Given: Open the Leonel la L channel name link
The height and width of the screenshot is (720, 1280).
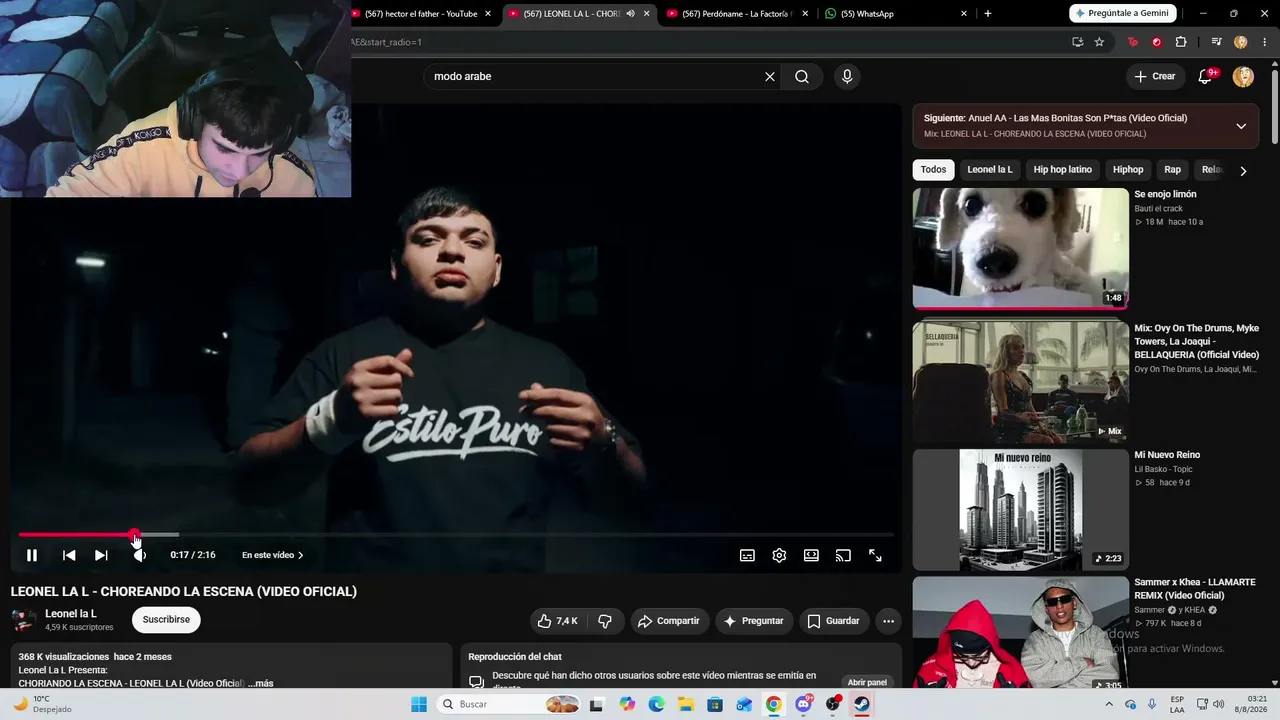Looking at the screenshot, I should [71, 614].
